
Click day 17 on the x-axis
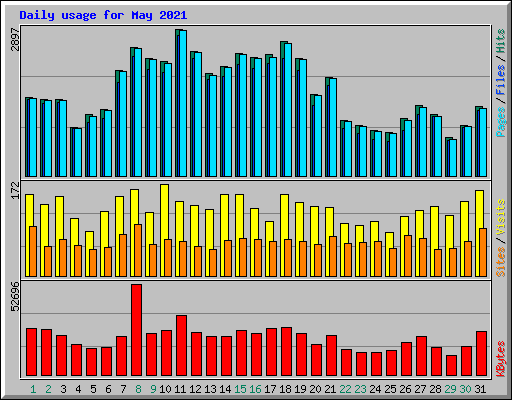[x=270, y=389]
